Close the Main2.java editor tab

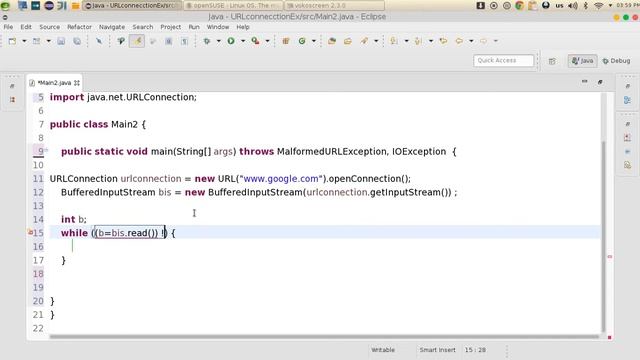[x=77, y=83]
